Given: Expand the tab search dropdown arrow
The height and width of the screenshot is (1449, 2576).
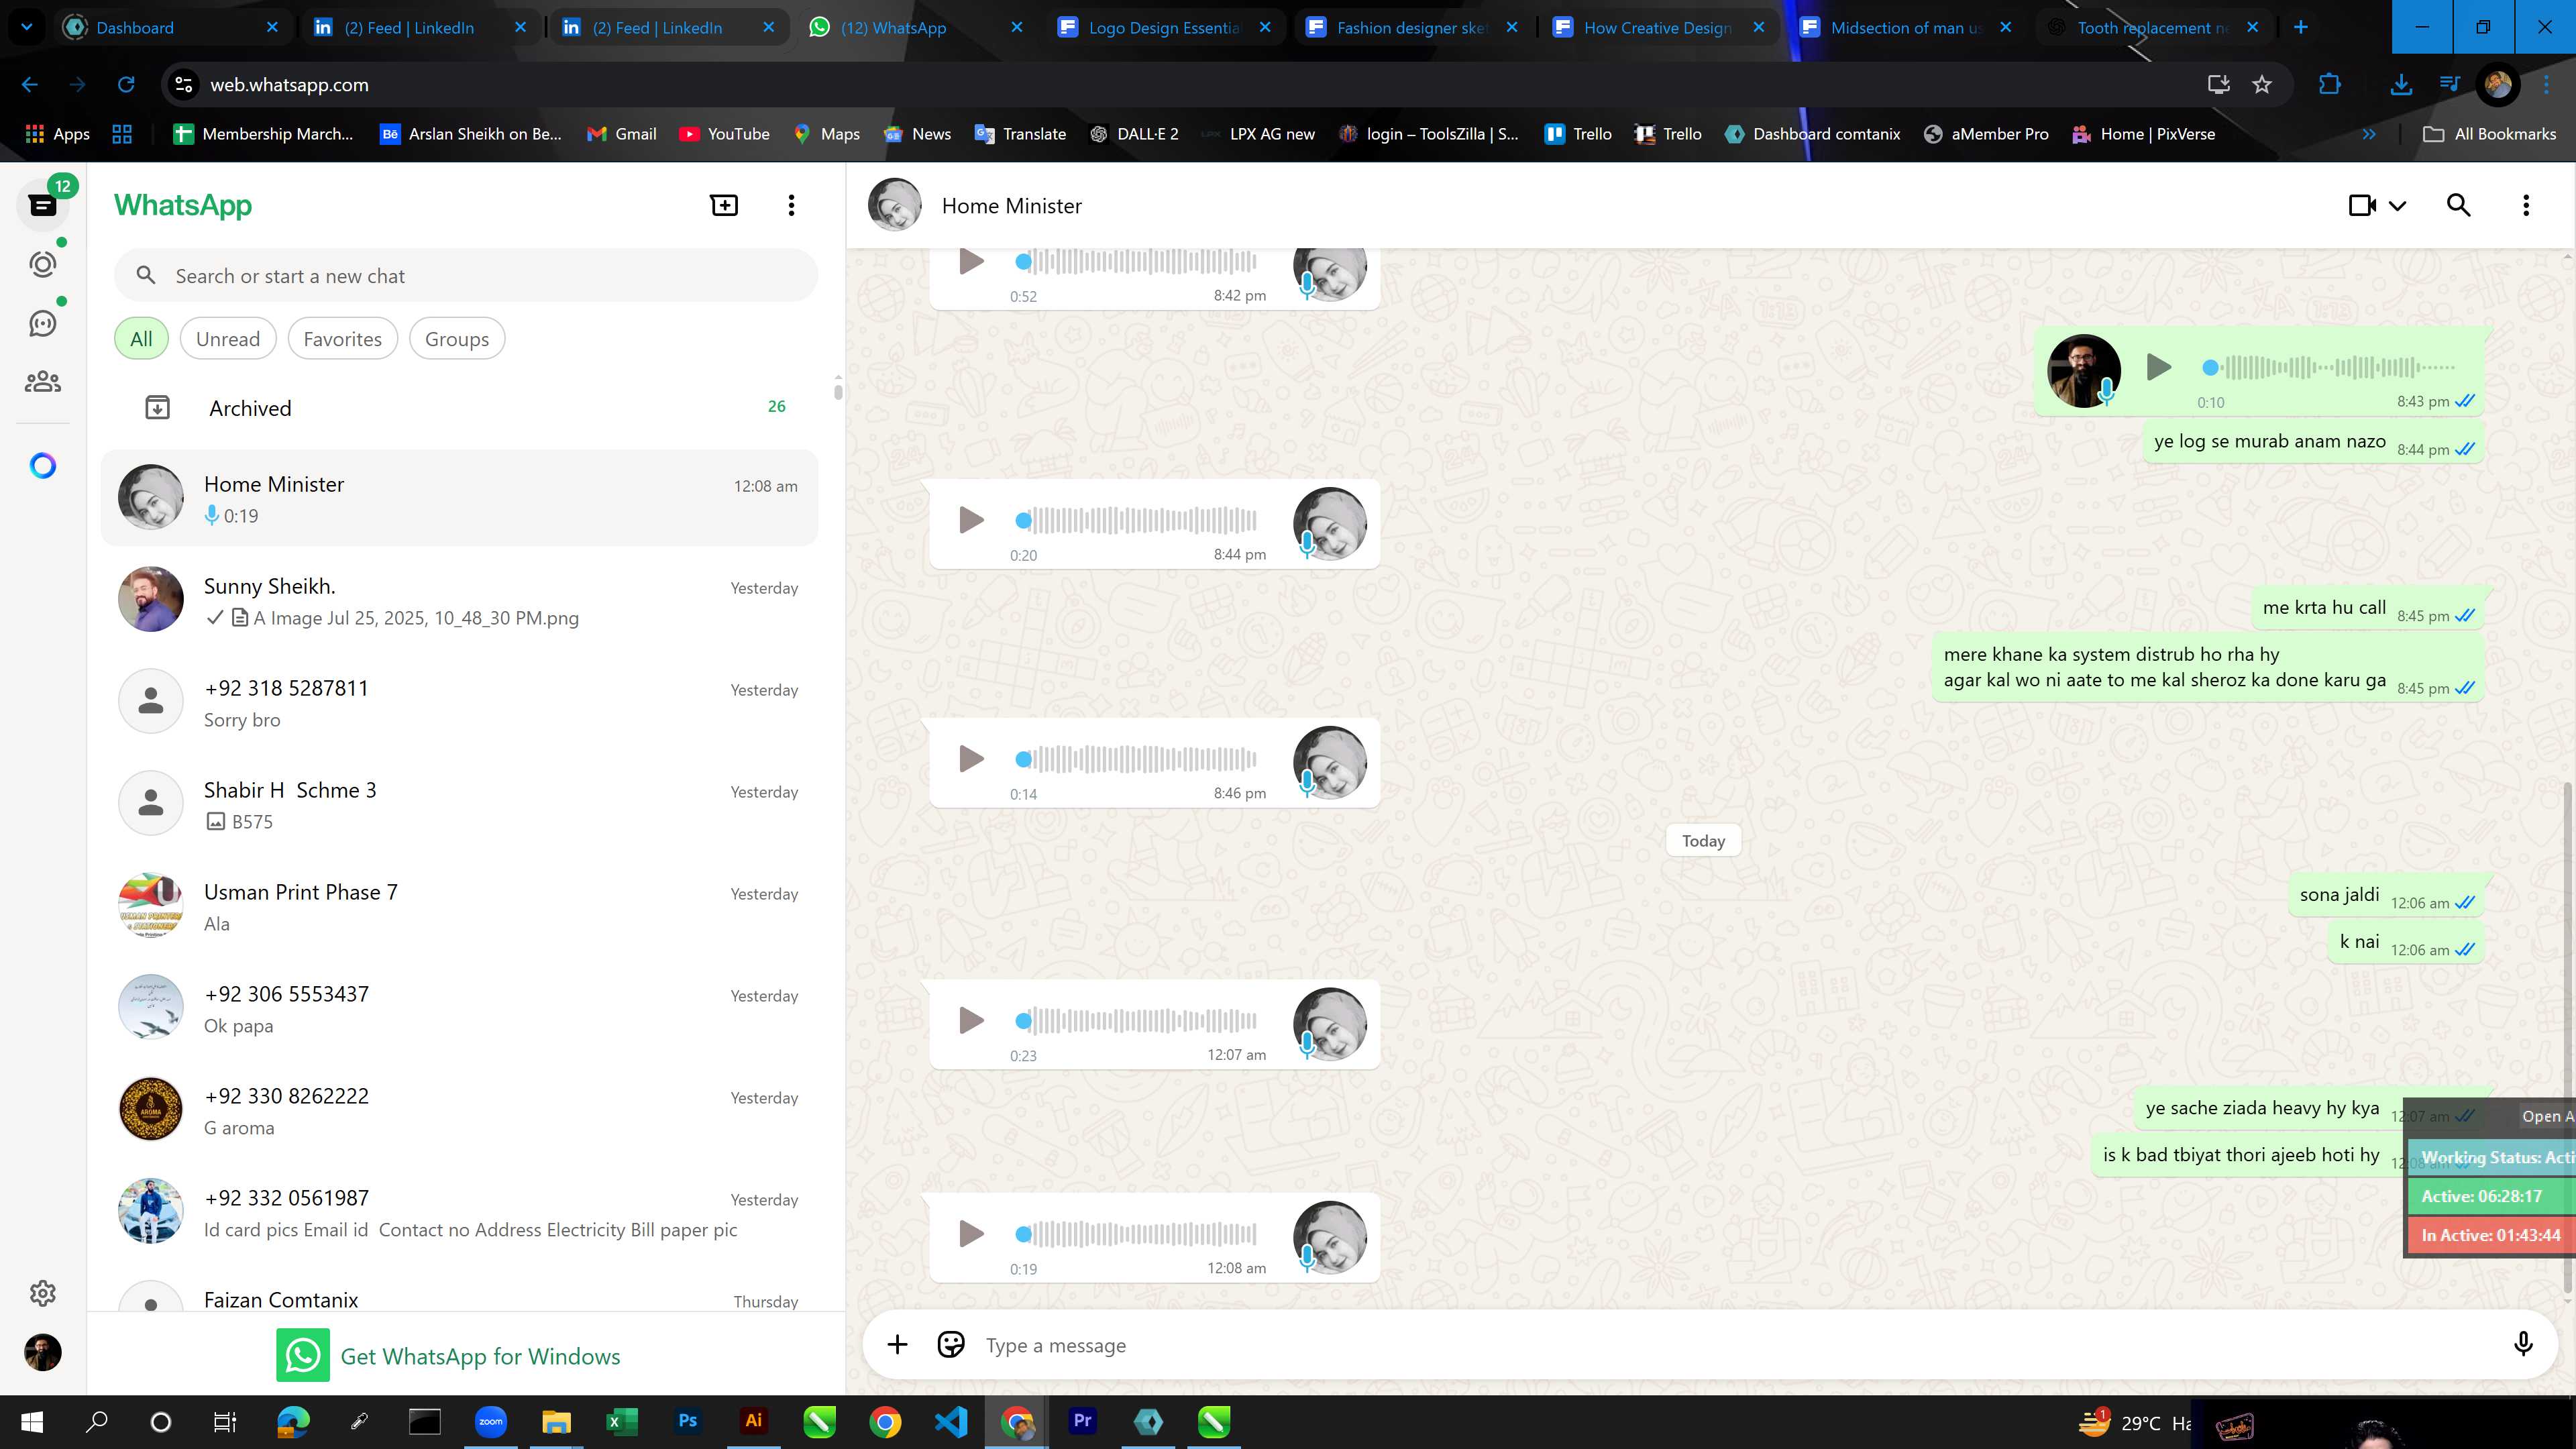Looking at the screenshot, I should (x=26, y=27).
